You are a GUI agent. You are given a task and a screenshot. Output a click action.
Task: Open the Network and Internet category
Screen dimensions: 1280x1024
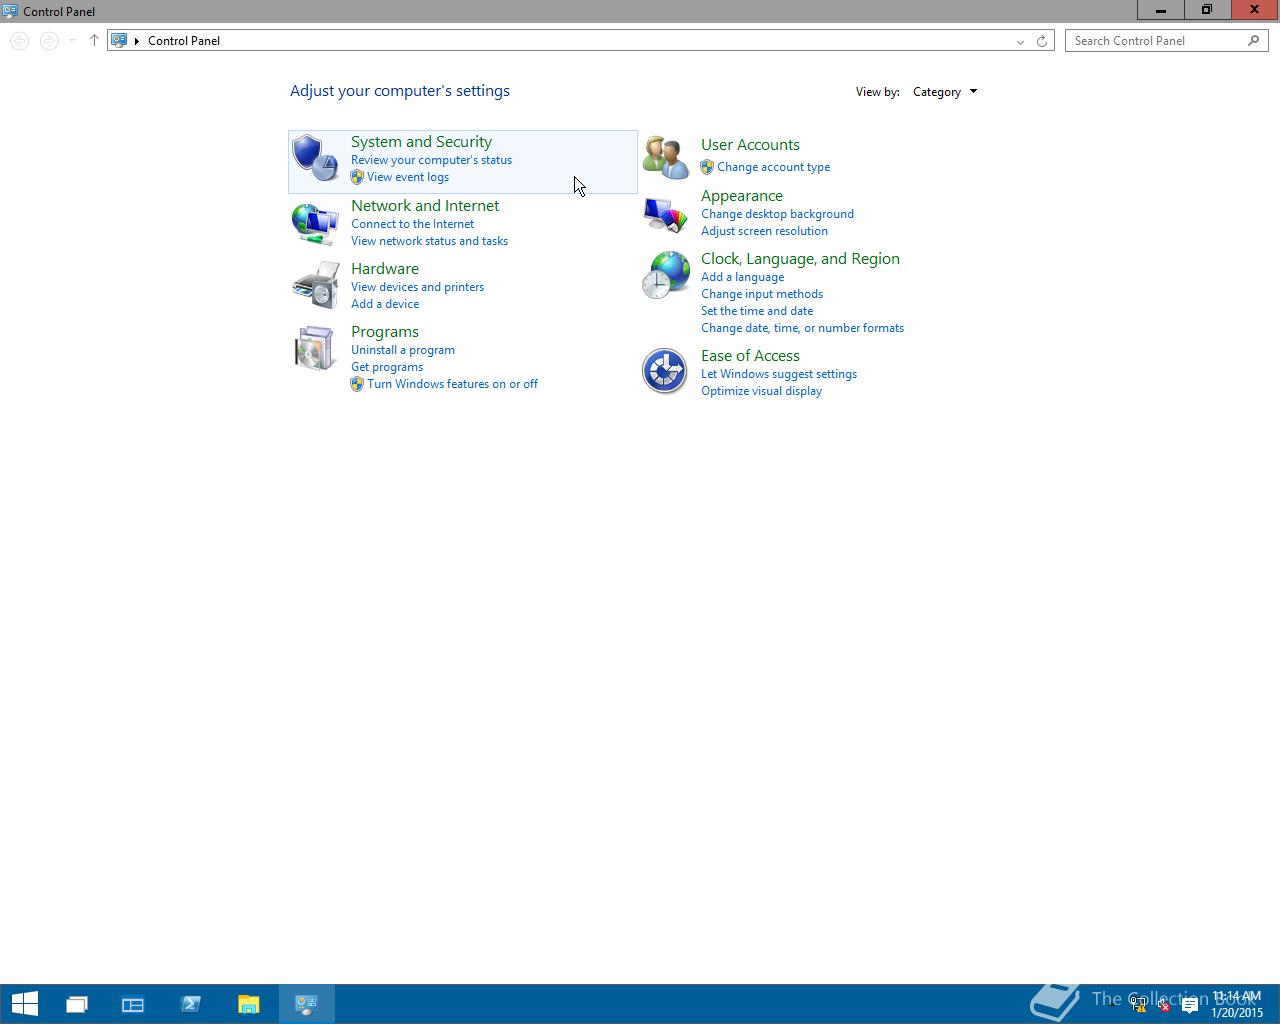[x=425, y=206]
